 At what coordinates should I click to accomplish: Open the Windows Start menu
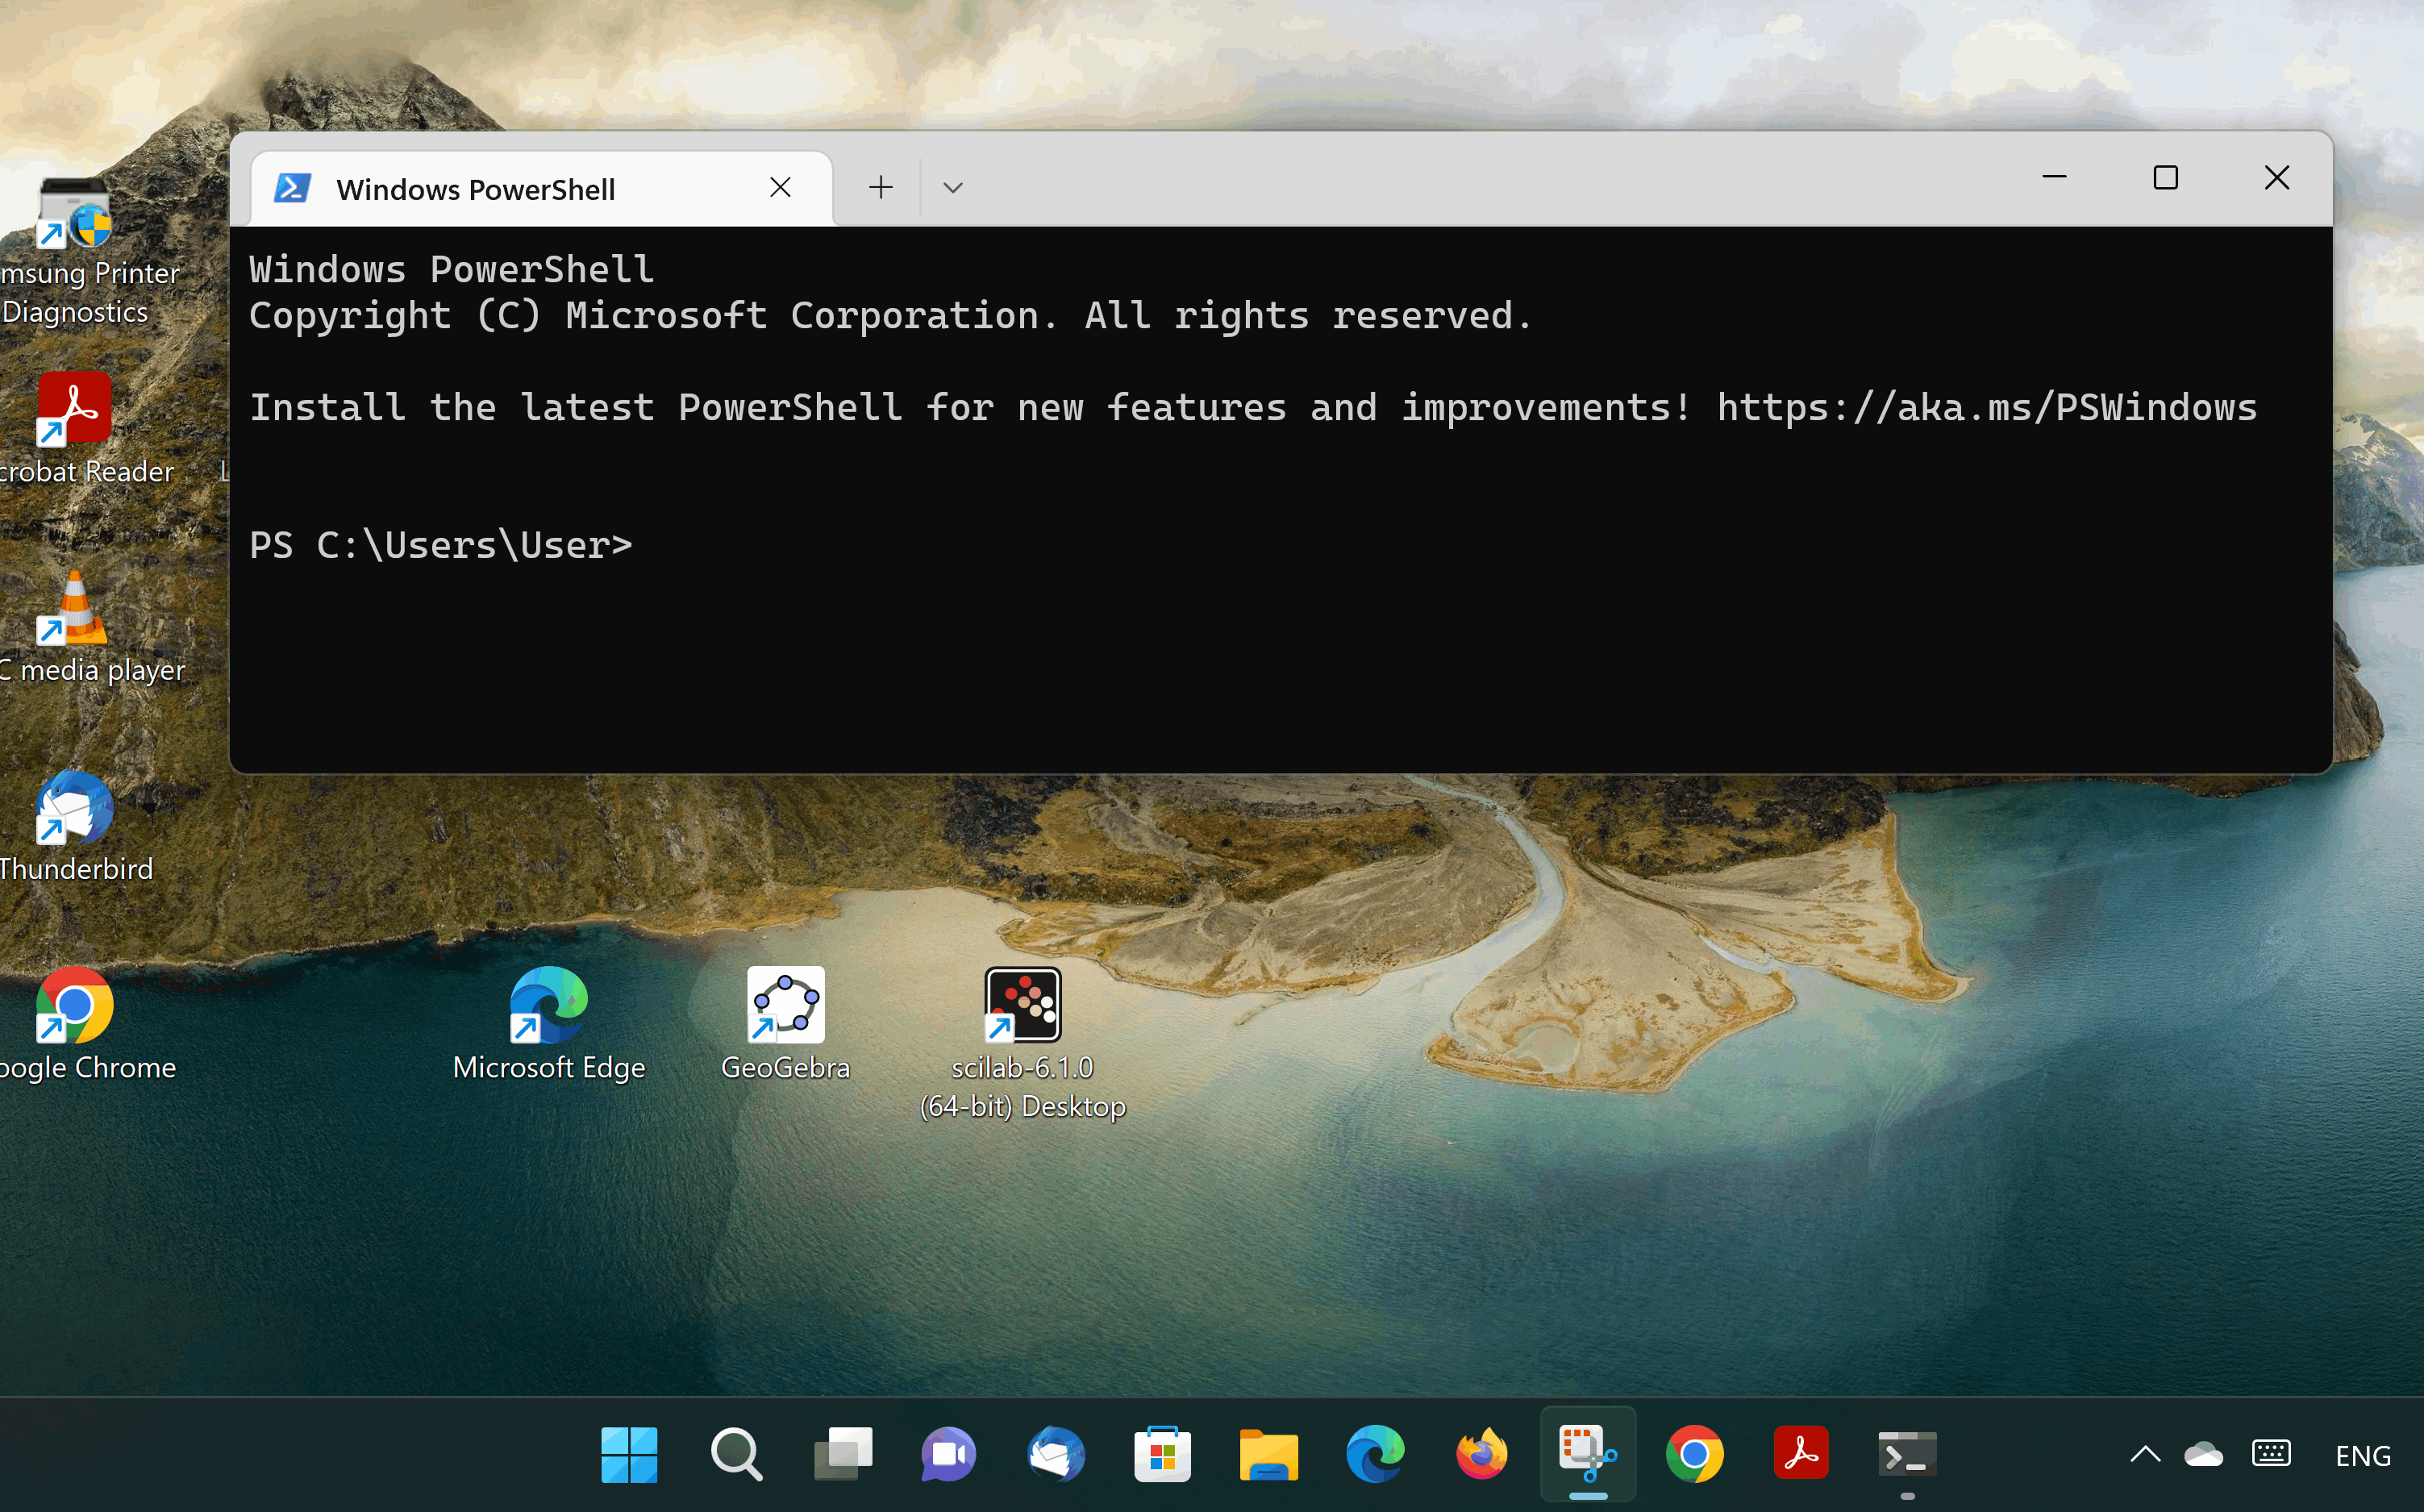tap(629, 1454)
